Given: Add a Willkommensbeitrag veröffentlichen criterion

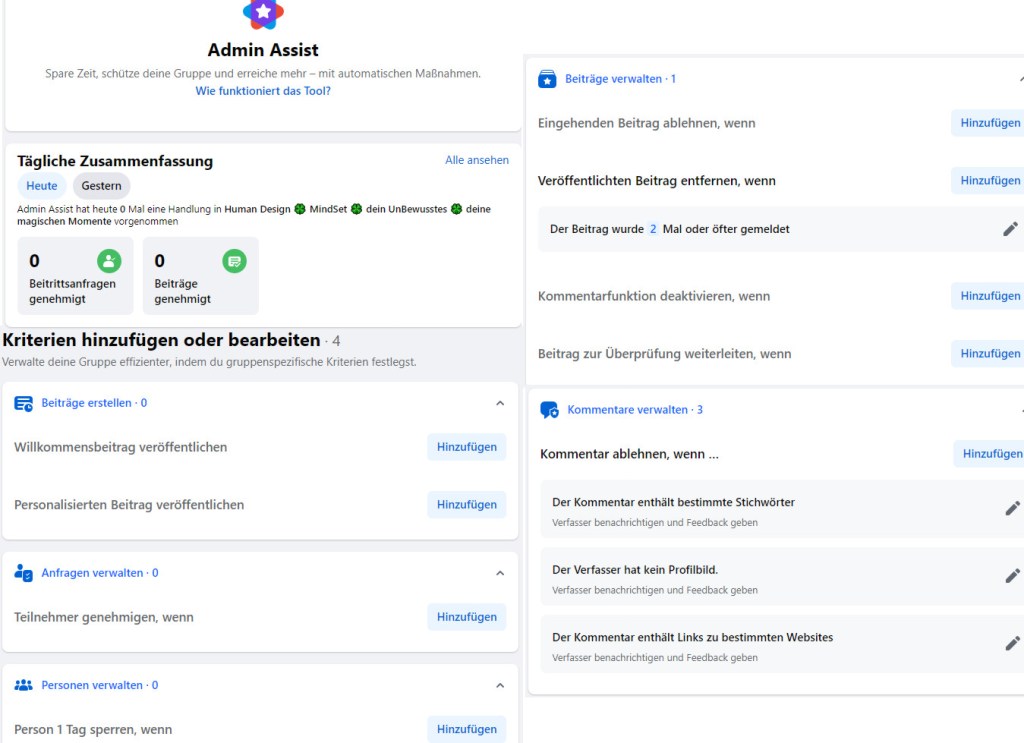Looking at the screenshot, I should tap(466, 447).
